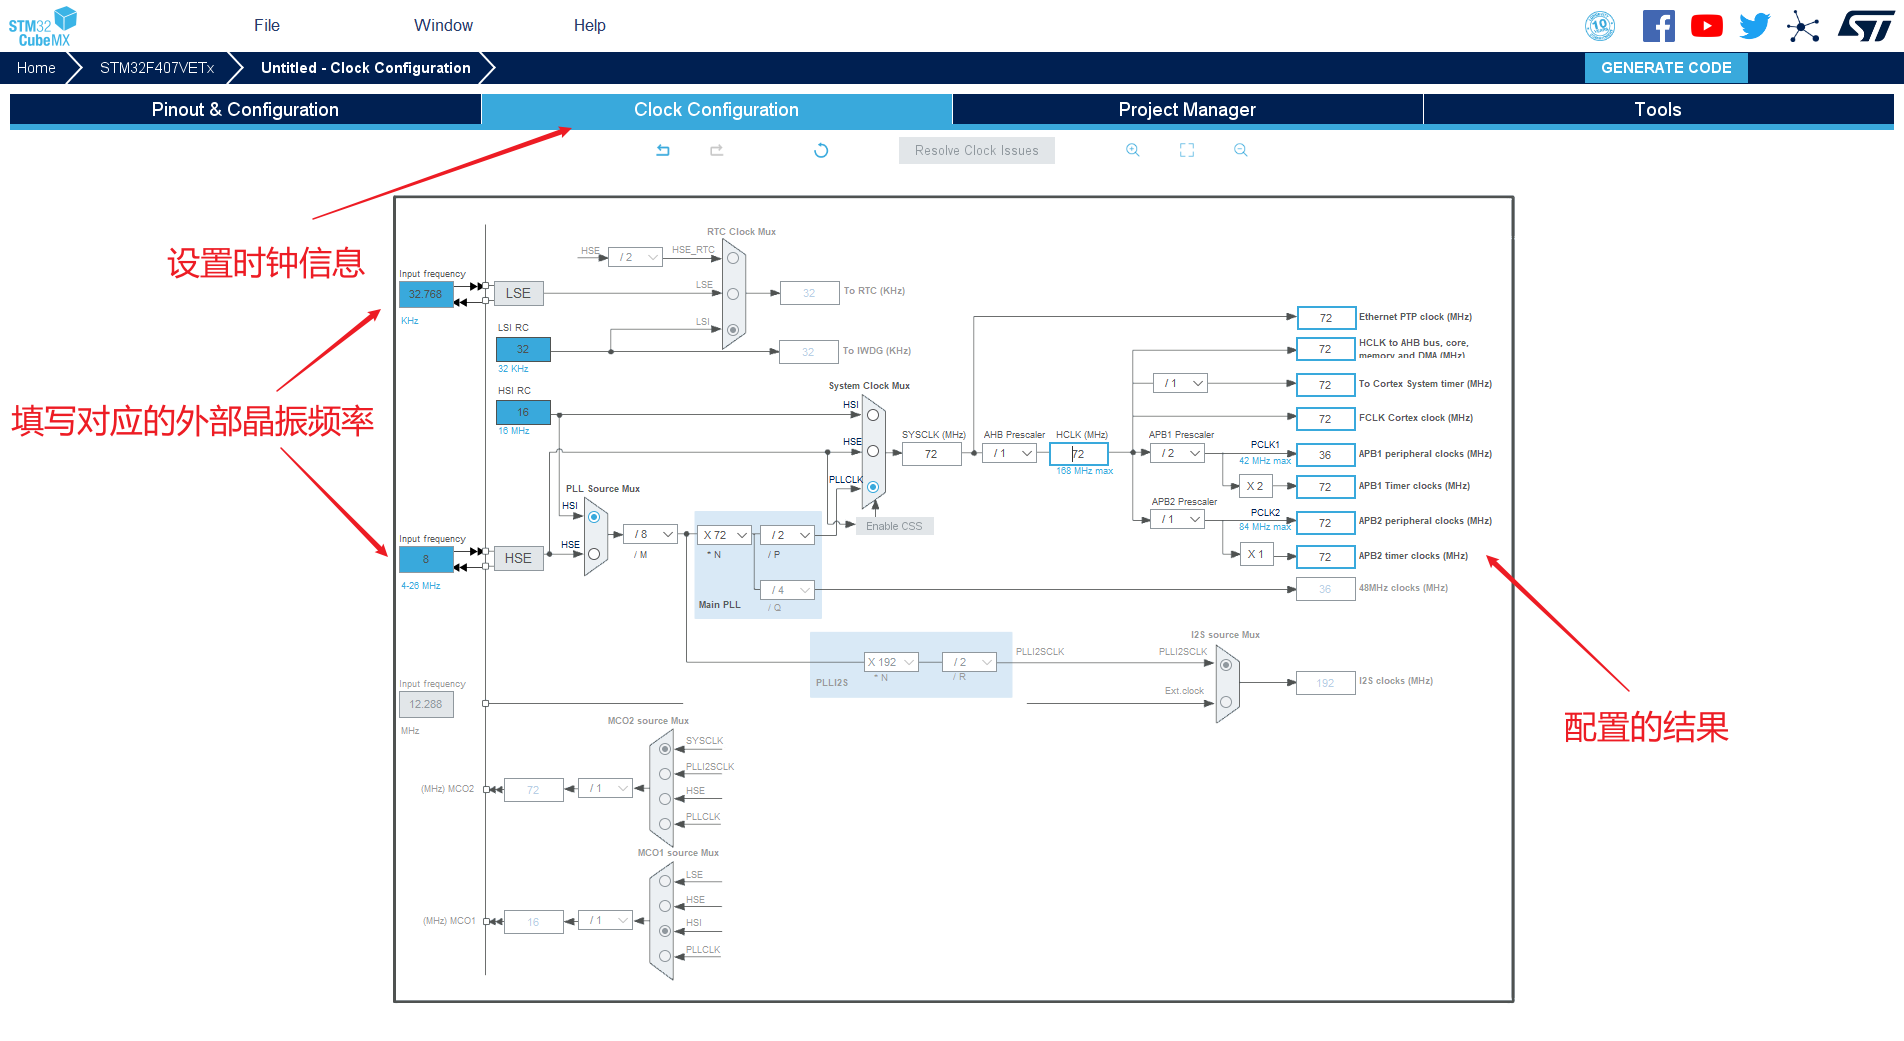This screenshot has height=1041, width=1904.
Task: Open the APB1 Prescaler dropdown
Action: click(1178, 453)
